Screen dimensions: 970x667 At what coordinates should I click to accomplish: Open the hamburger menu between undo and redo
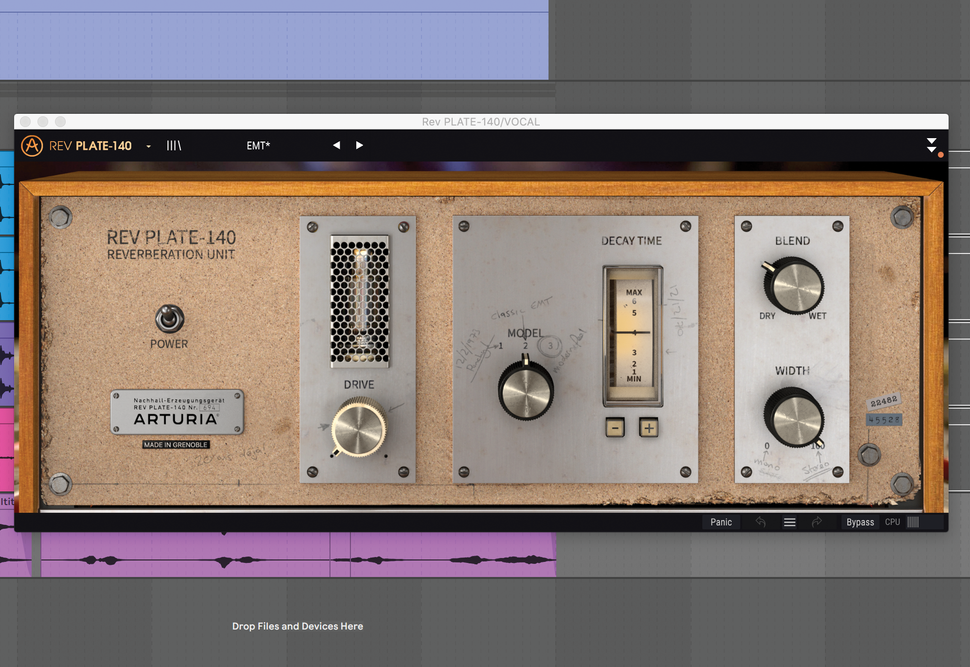789,521
